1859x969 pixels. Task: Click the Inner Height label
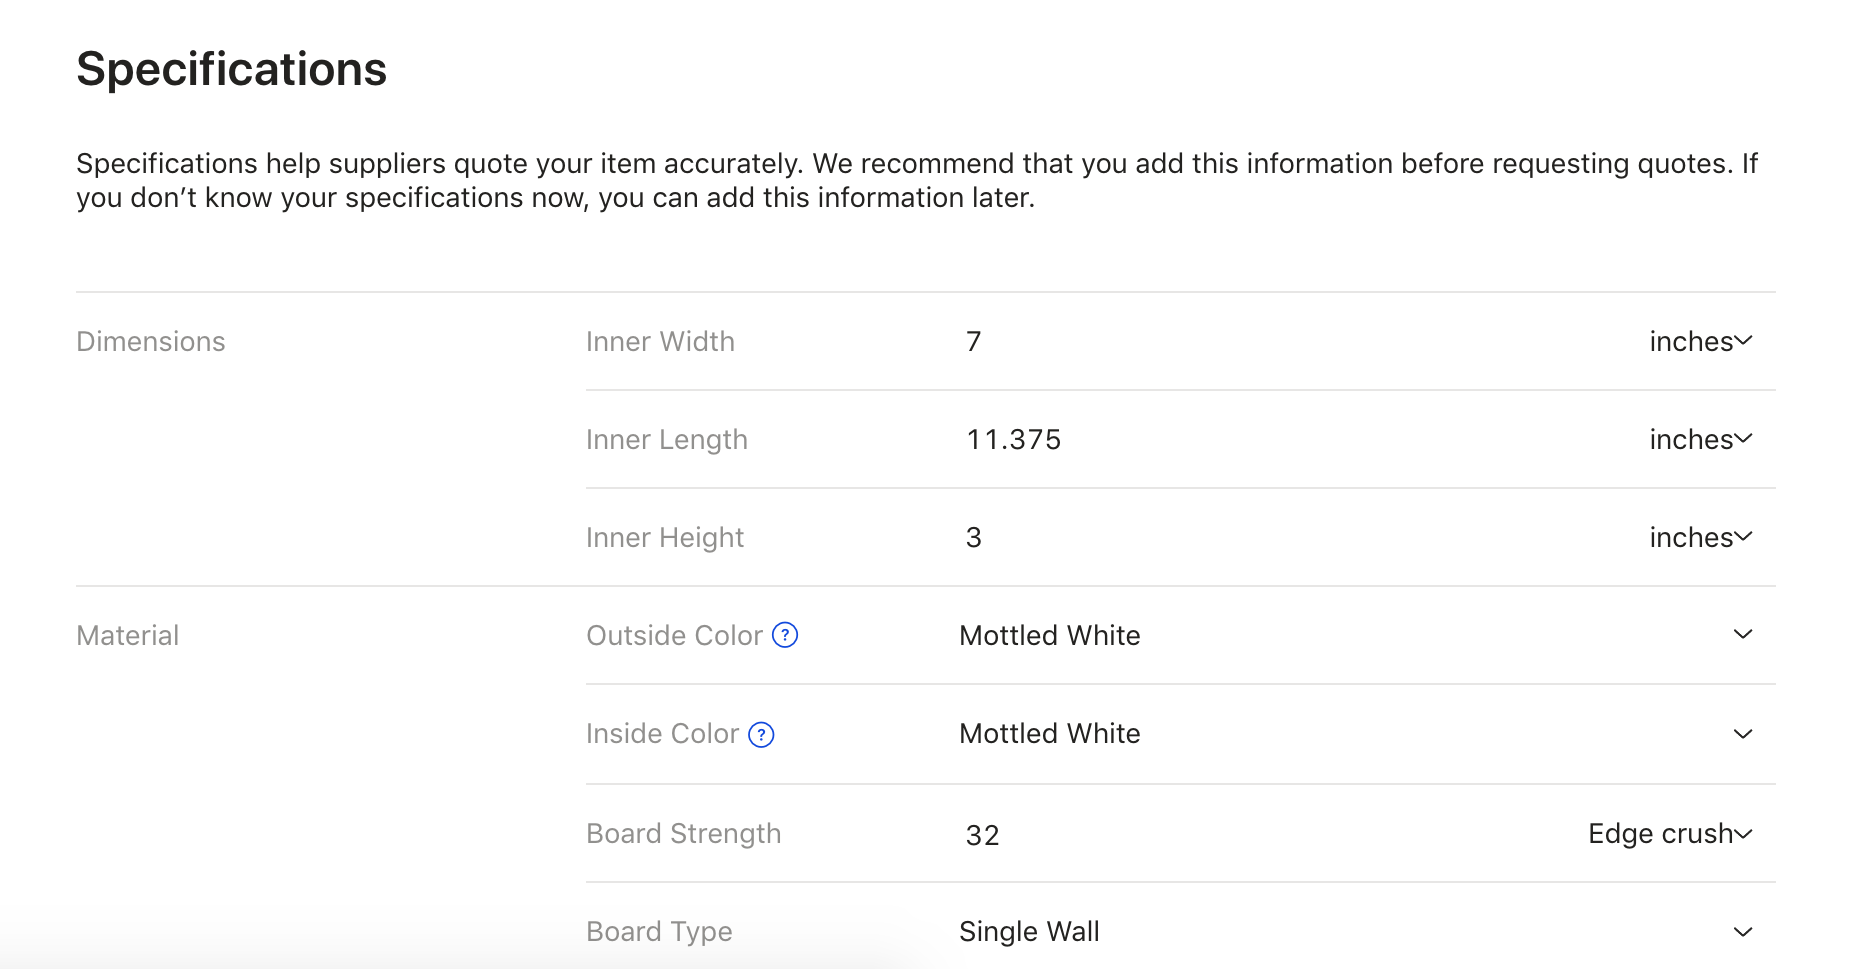665,538
